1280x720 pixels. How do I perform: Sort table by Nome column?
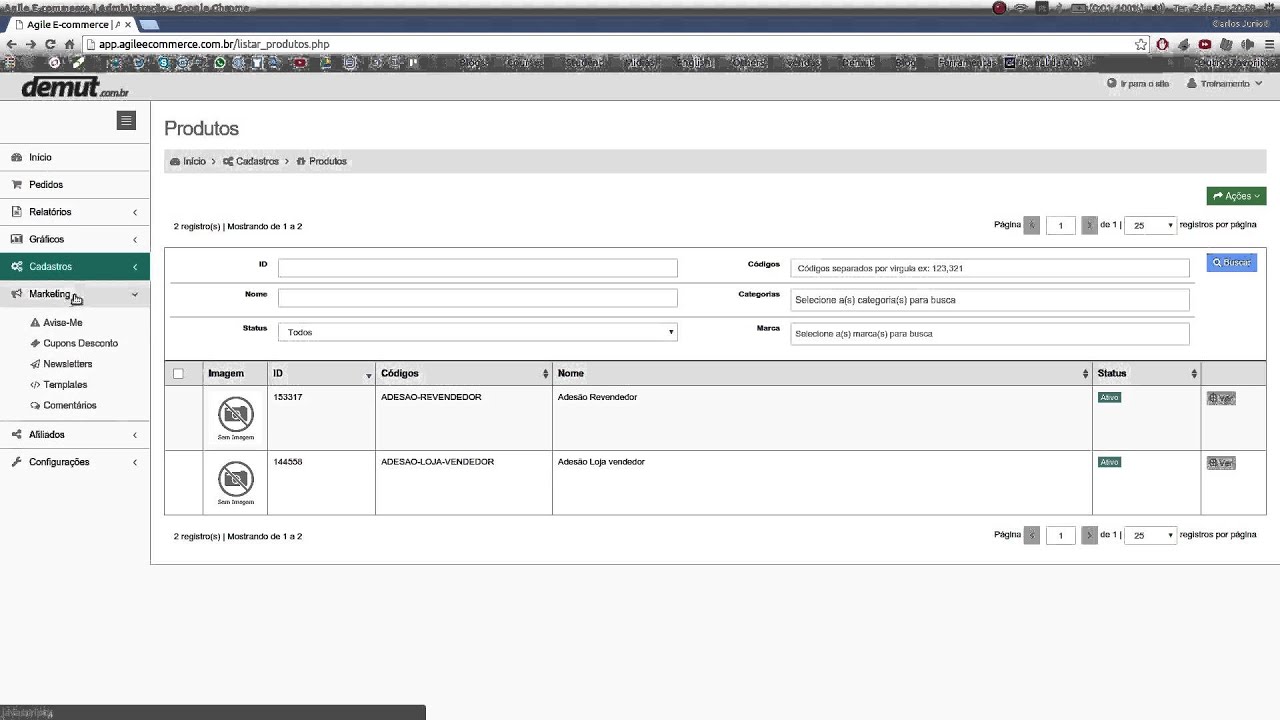822,373
